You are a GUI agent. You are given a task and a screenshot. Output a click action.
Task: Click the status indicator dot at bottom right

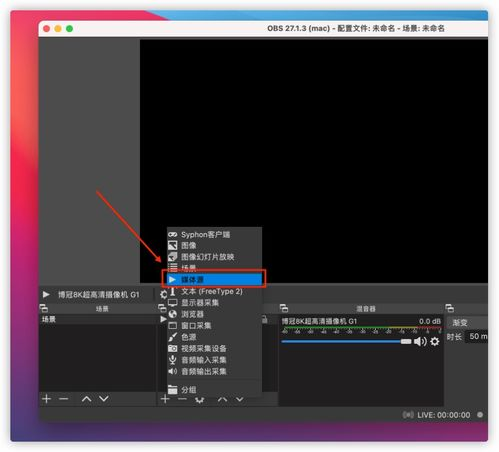(x=480, y=415)
